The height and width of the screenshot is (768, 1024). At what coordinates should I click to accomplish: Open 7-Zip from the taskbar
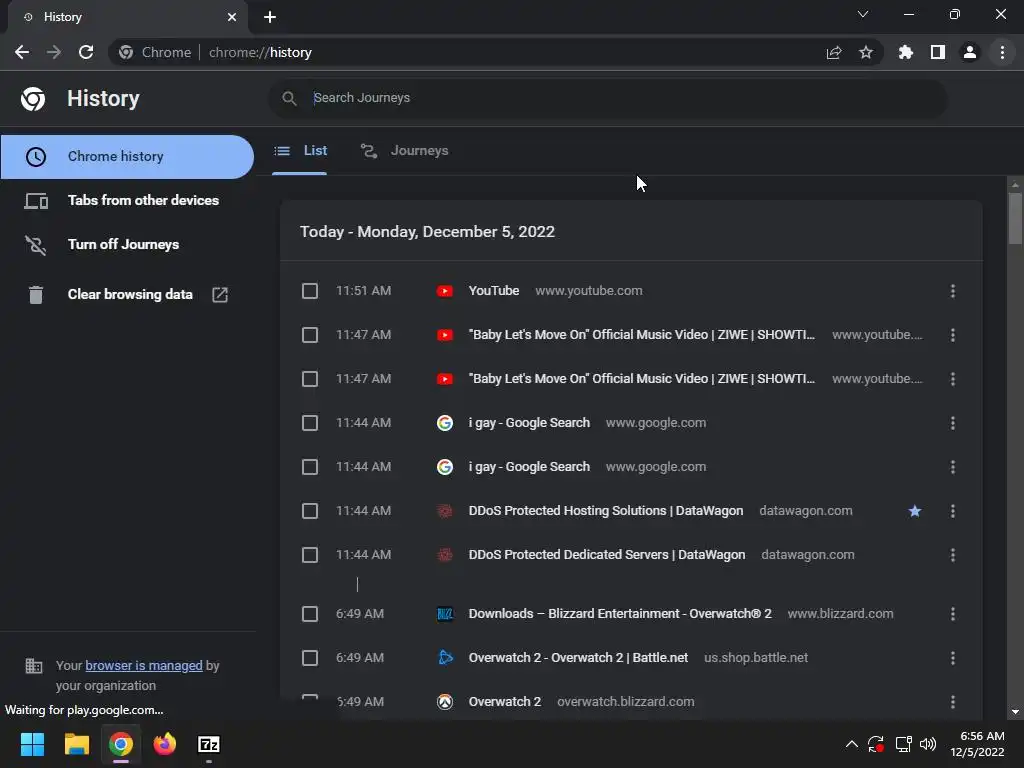point(208,744)
